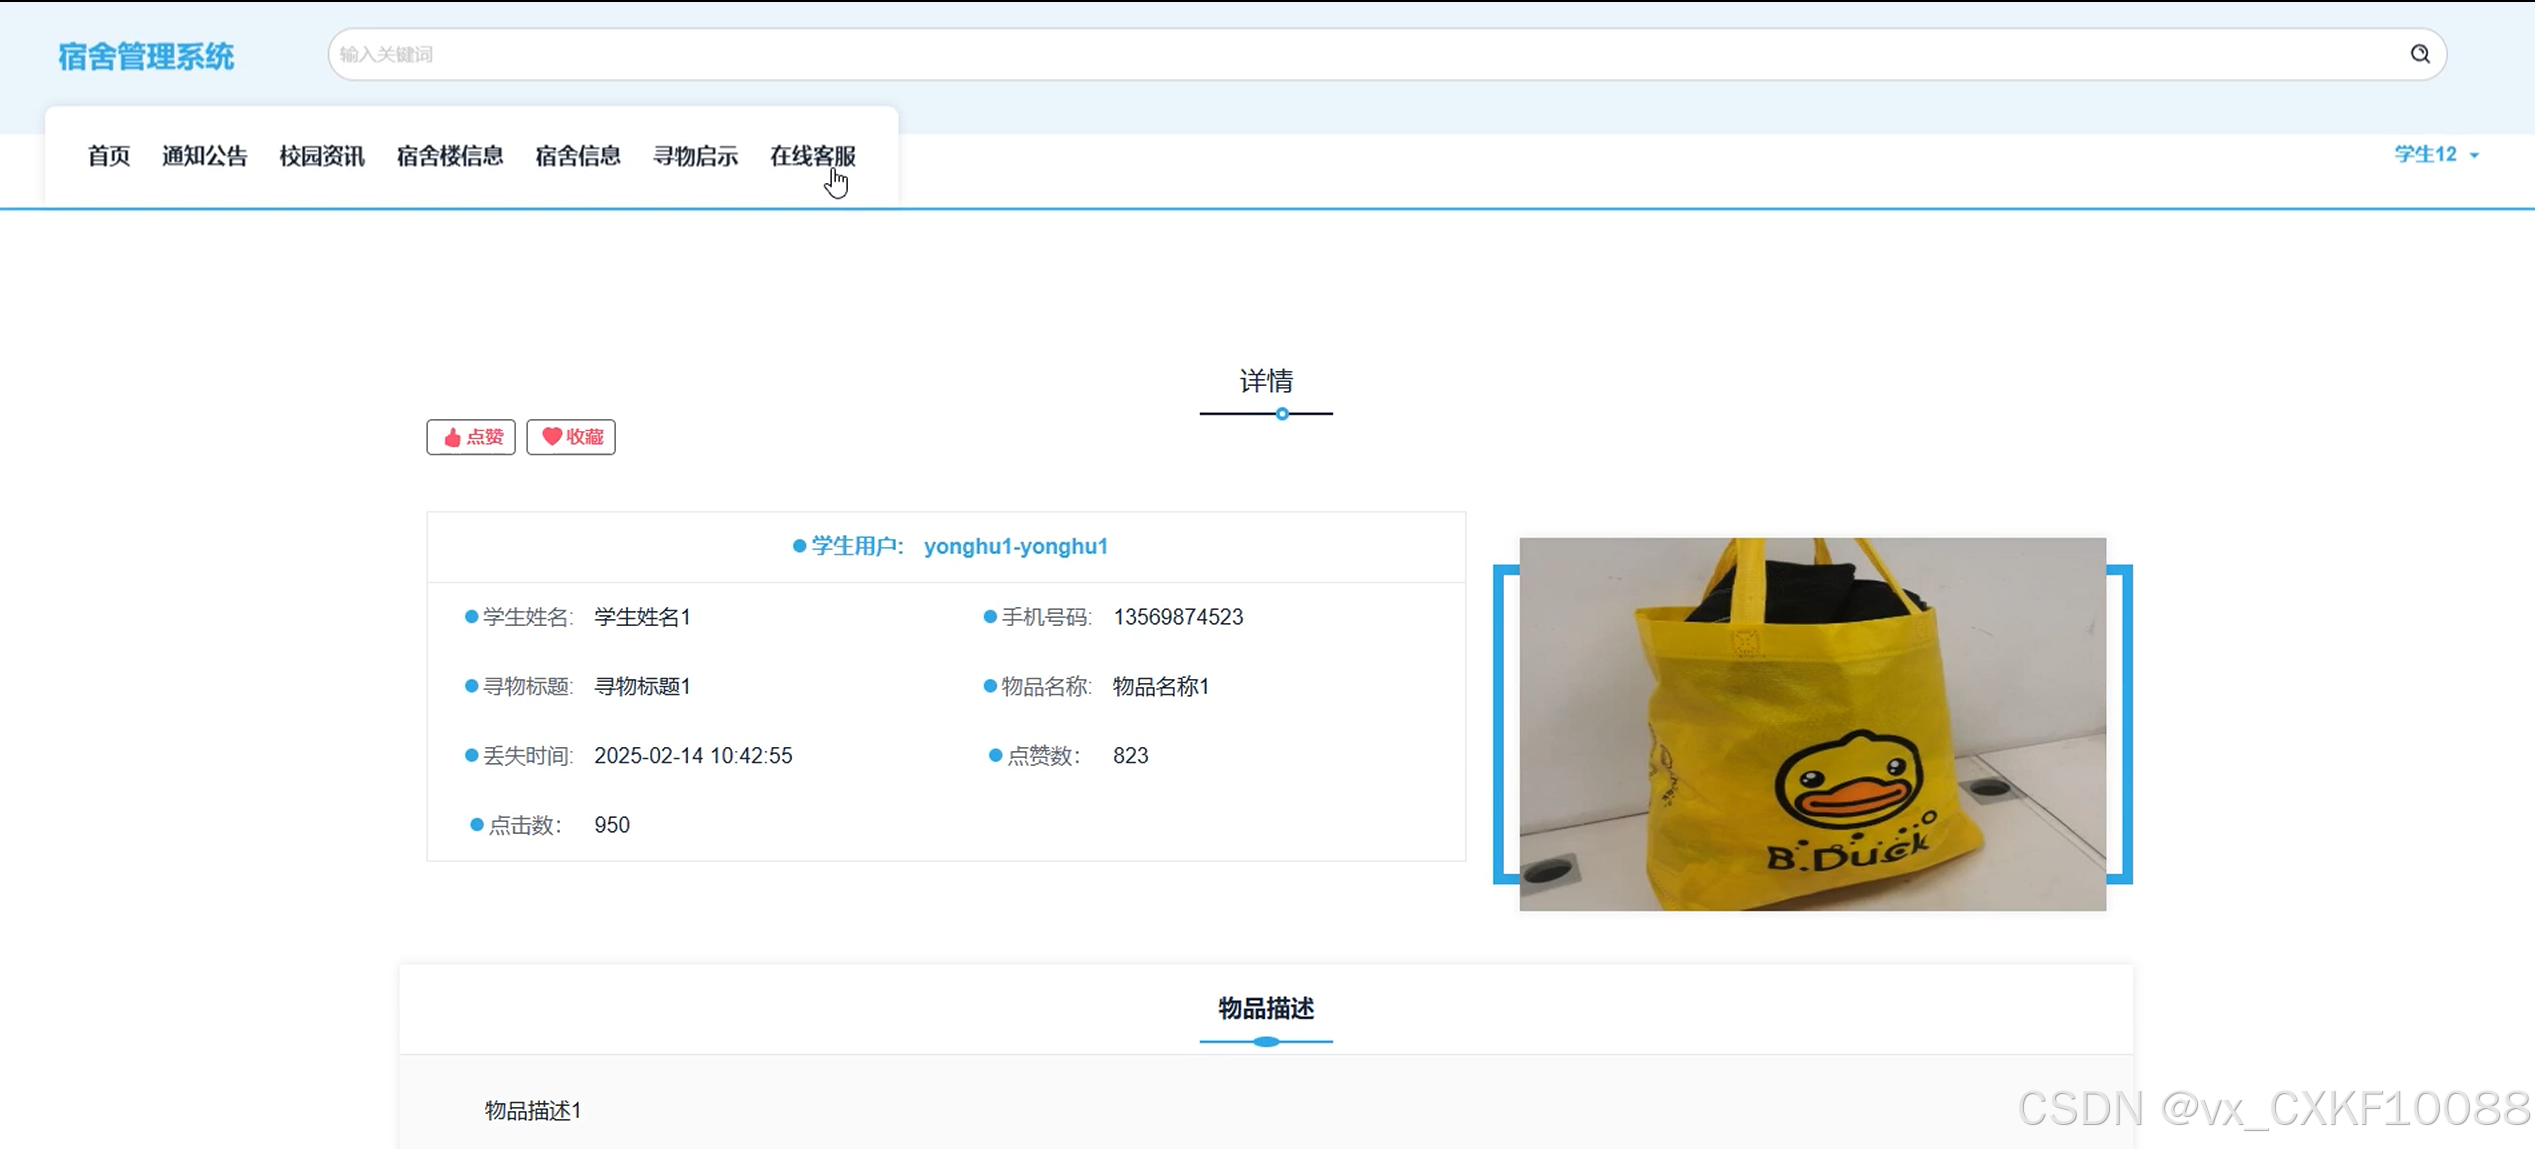Open the 校园资讯 menu item
The width and height of the screenshot is (2535, 1149).
pos(321,156)
